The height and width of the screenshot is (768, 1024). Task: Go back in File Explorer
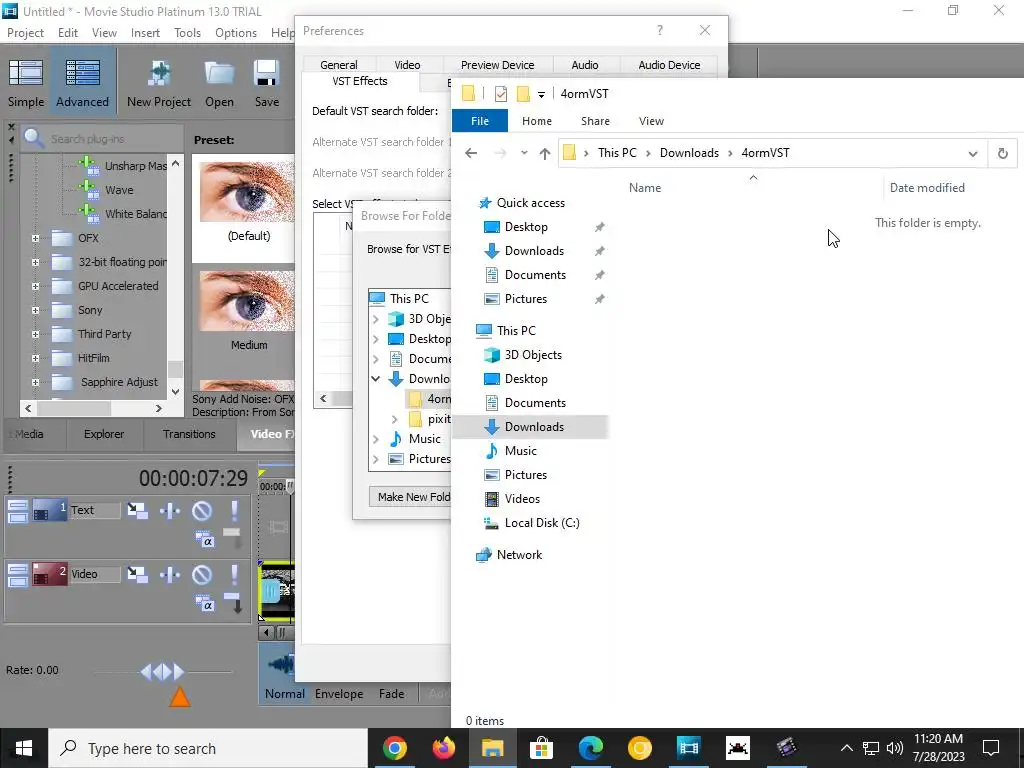point(471,153)
